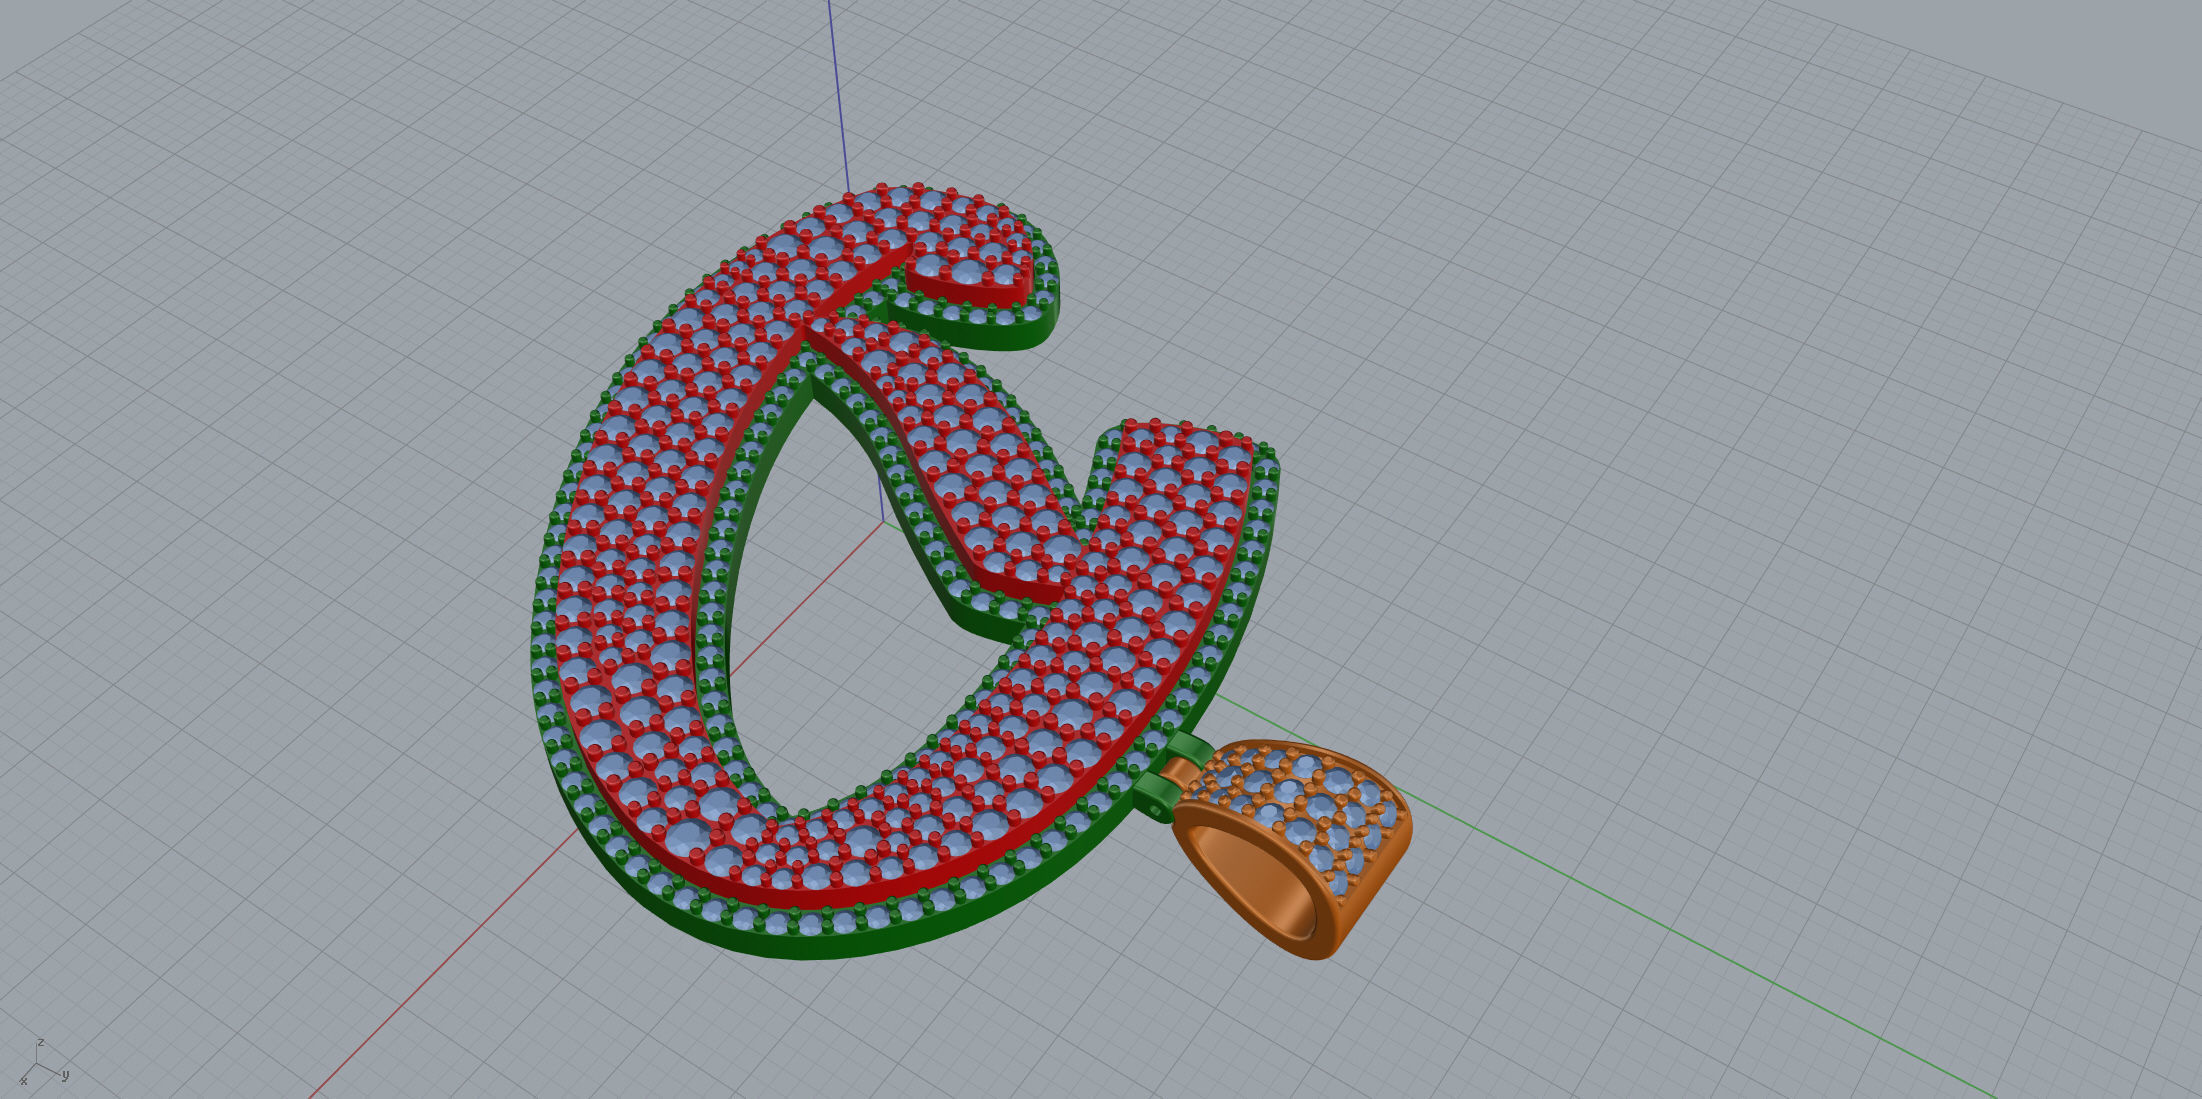Viewport: 2202px width, 1099px height.
Task: Pick the blue vertical Z axis line
Action: (838, 95)
